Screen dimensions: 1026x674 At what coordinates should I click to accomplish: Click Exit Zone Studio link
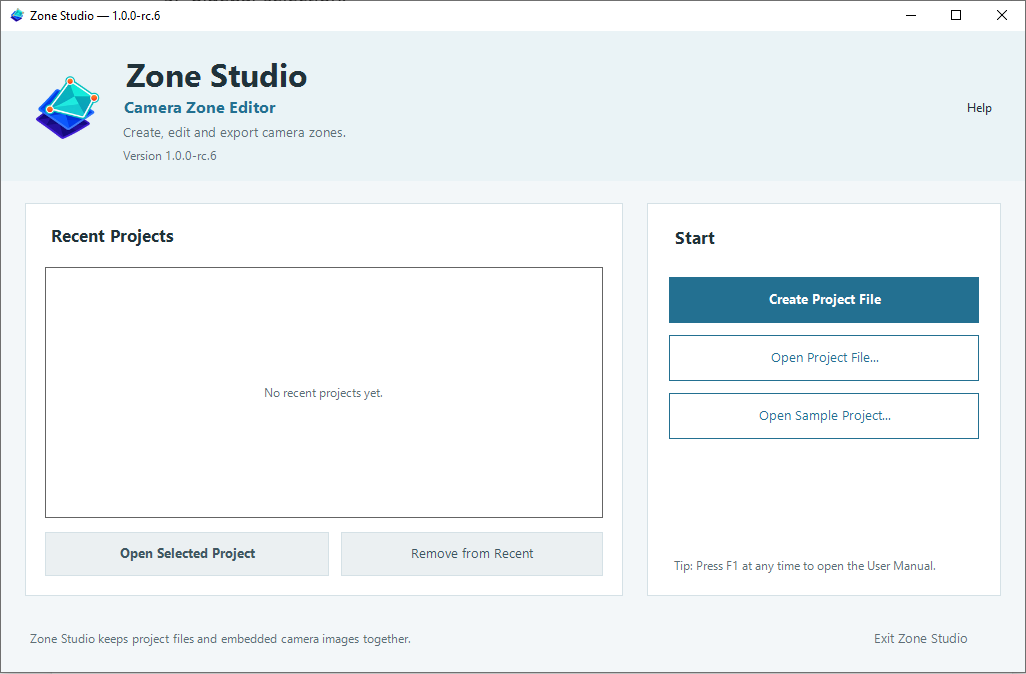point(920,639)
